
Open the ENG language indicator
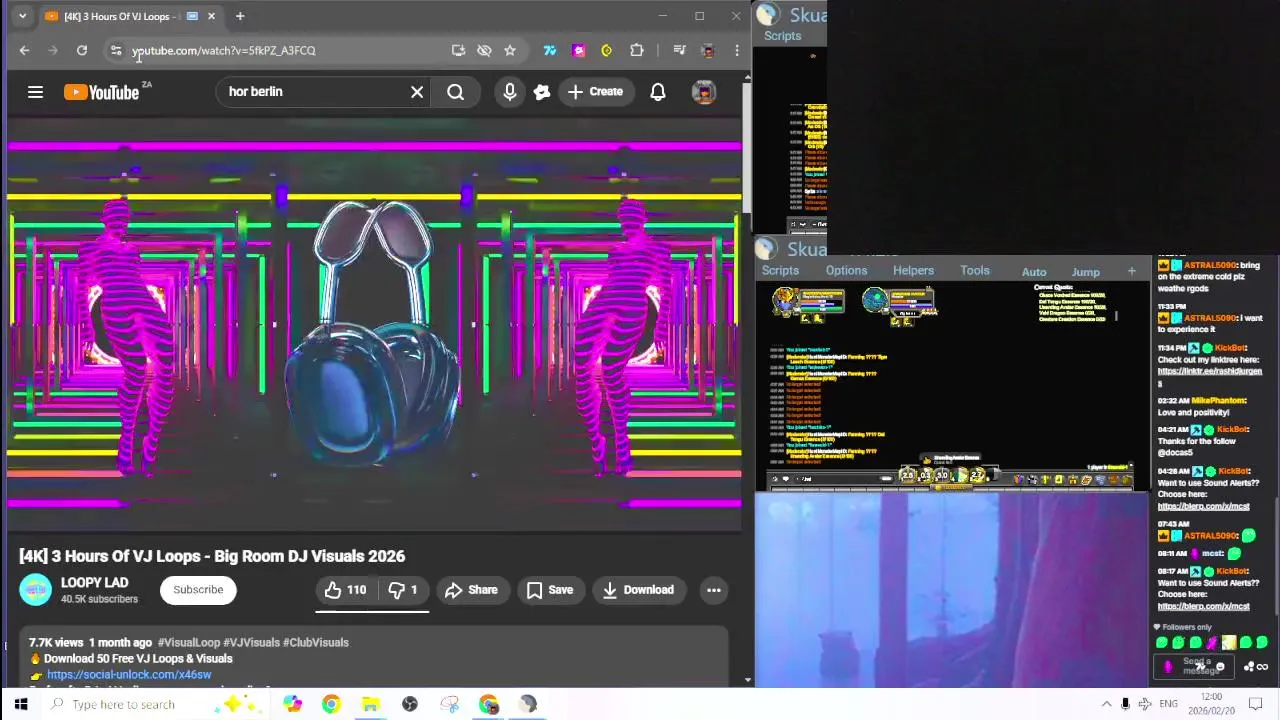(x=1168, y=704)
